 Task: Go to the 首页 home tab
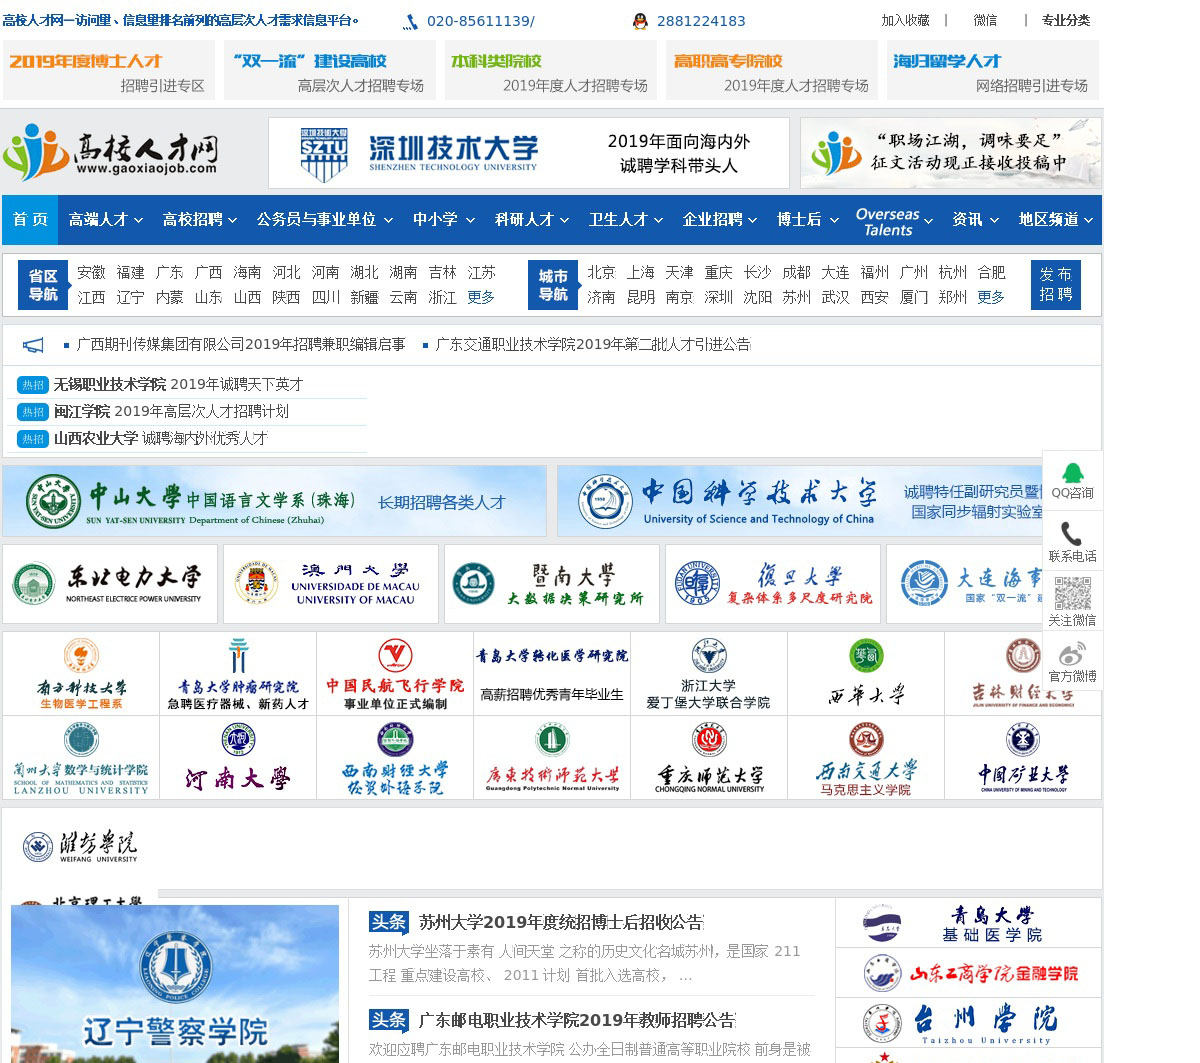pyautogui.click(x=30, y=220)
